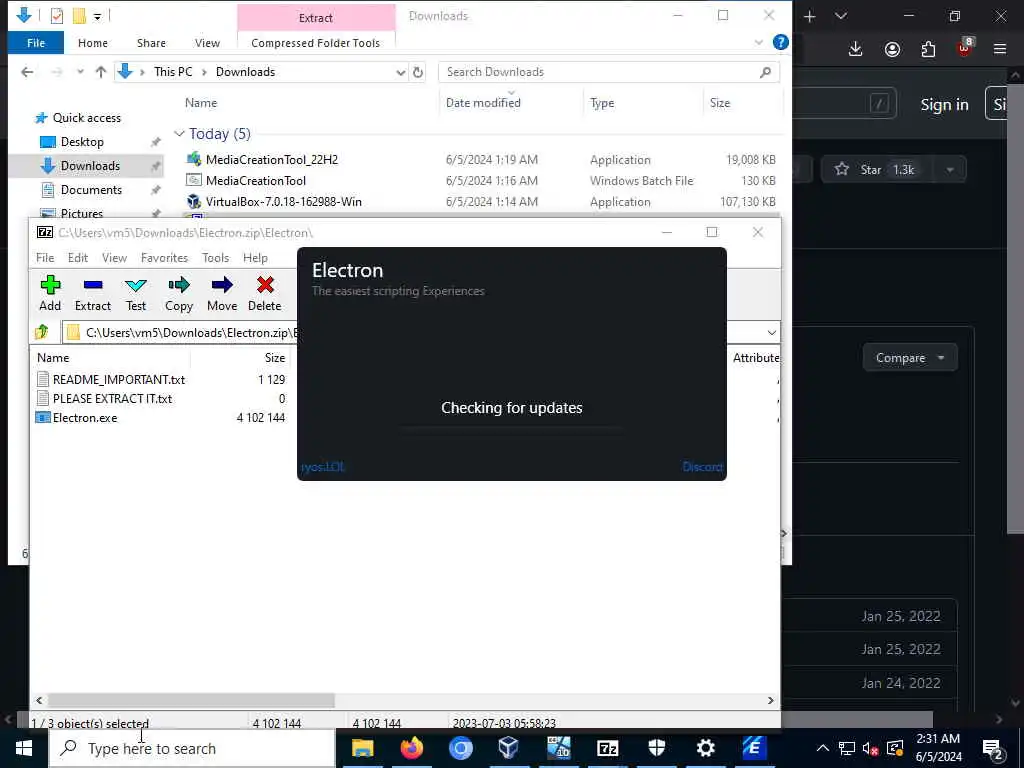Screen dimensions: 1024x768
Task: Open Windows Security shield in taskbar
Action: (656, 748)
